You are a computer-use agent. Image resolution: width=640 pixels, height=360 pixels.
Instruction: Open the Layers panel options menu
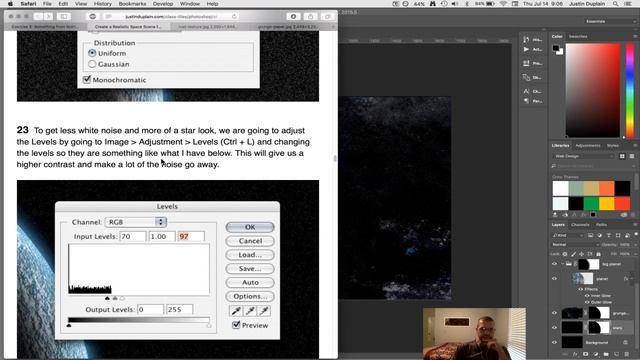[x=636, y=225]
